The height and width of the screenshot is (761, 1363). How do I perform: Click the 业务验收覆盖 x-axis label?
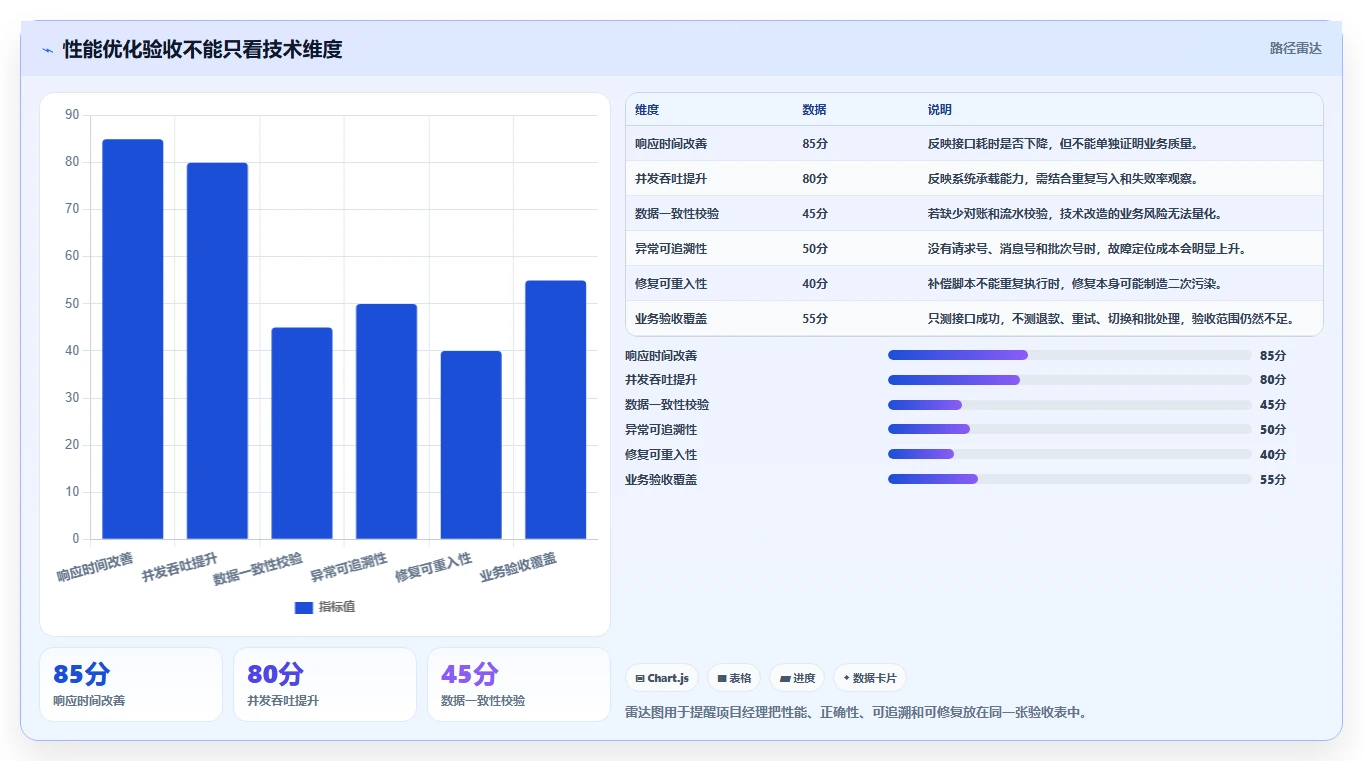(x=518, y=567)
